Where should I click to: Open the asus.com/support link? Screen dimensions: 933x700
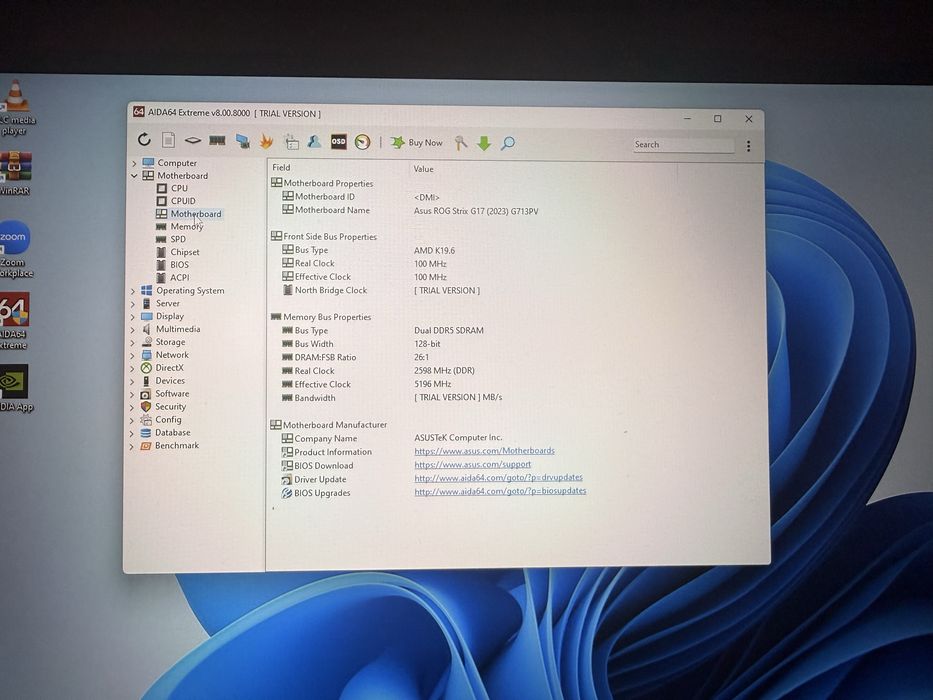[472, 465]
